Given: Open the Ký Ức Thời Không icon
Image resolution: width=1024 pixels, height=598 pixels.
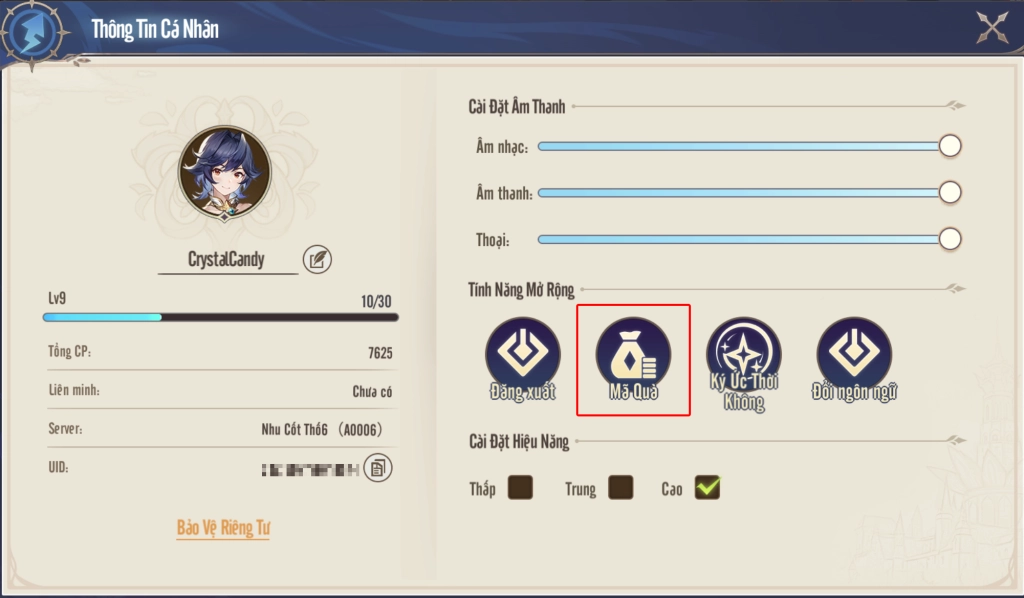Looking at the screenshot, I should click(744, 363).
